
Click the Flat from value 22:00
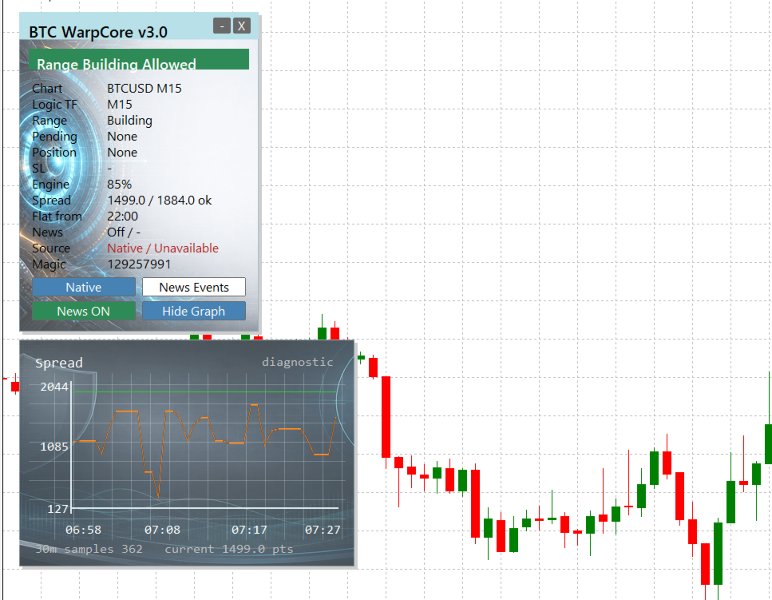click(123, 217)
